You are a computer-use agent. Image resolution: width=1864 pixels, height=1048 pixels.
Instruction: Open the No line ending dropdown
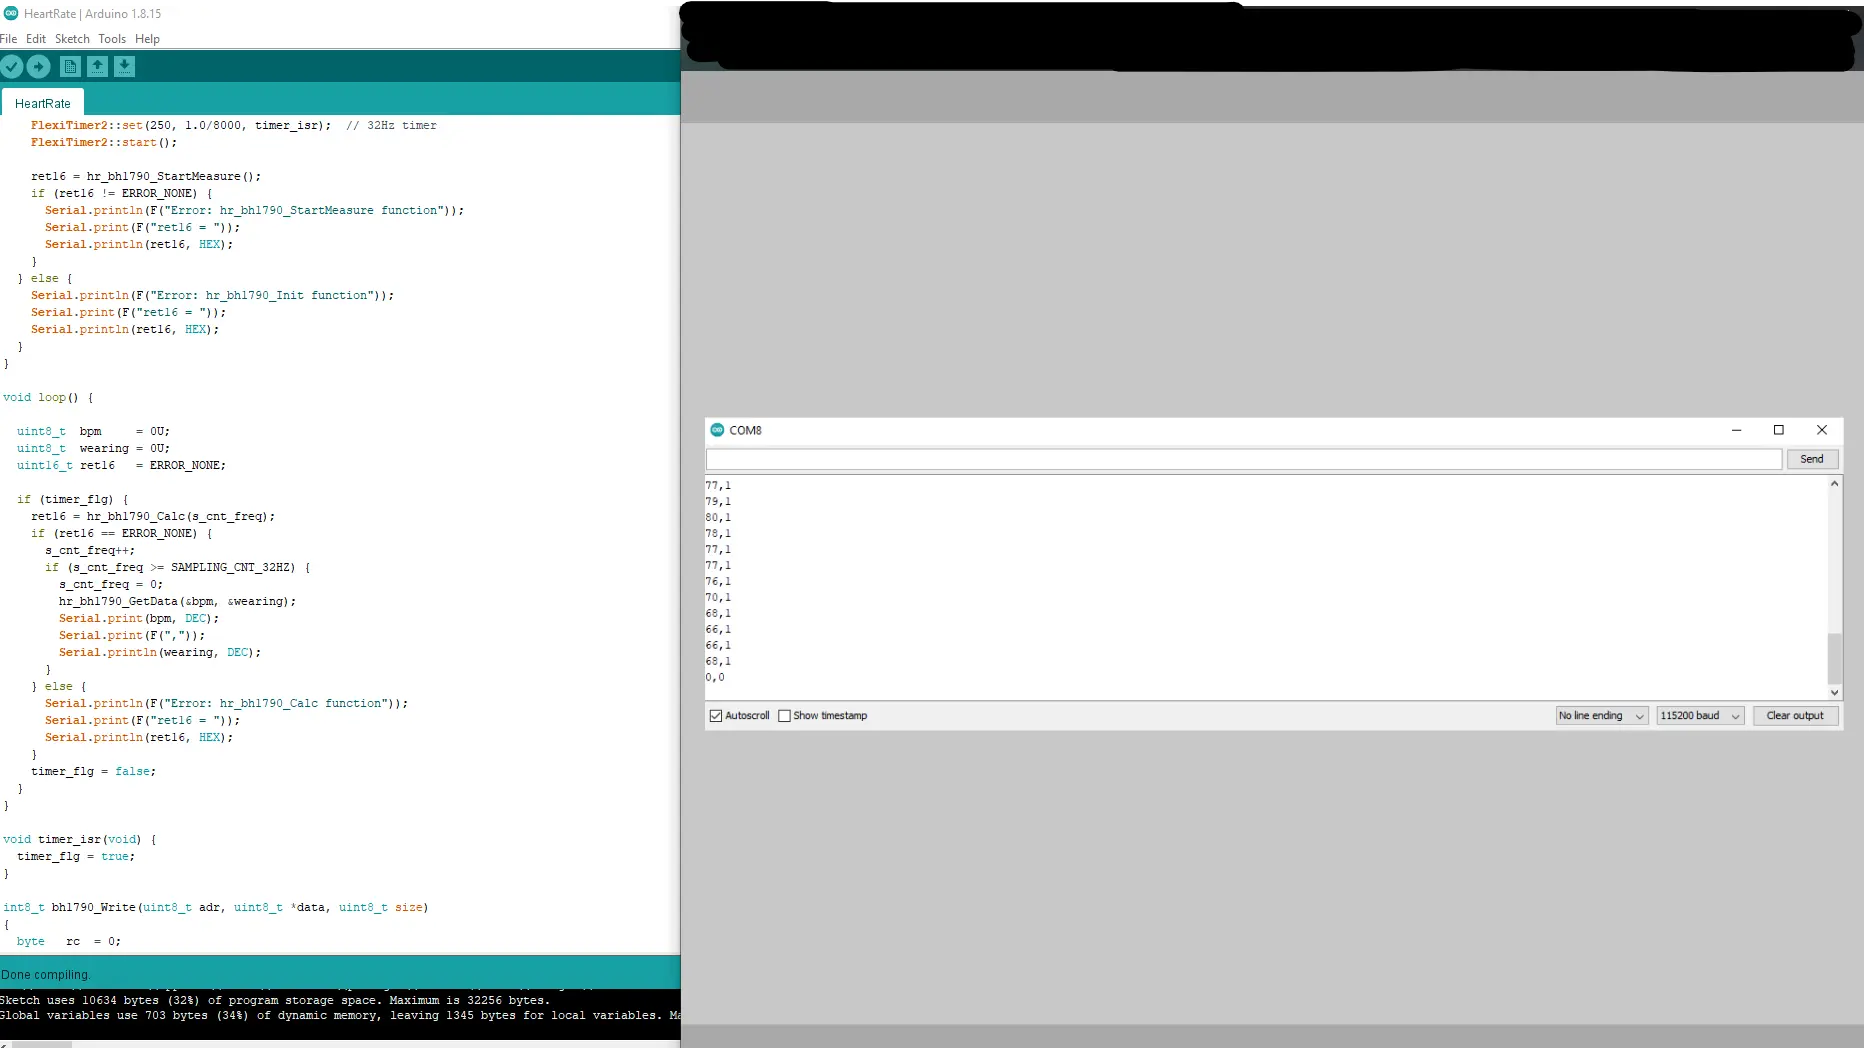click(x=1601, y=716)
